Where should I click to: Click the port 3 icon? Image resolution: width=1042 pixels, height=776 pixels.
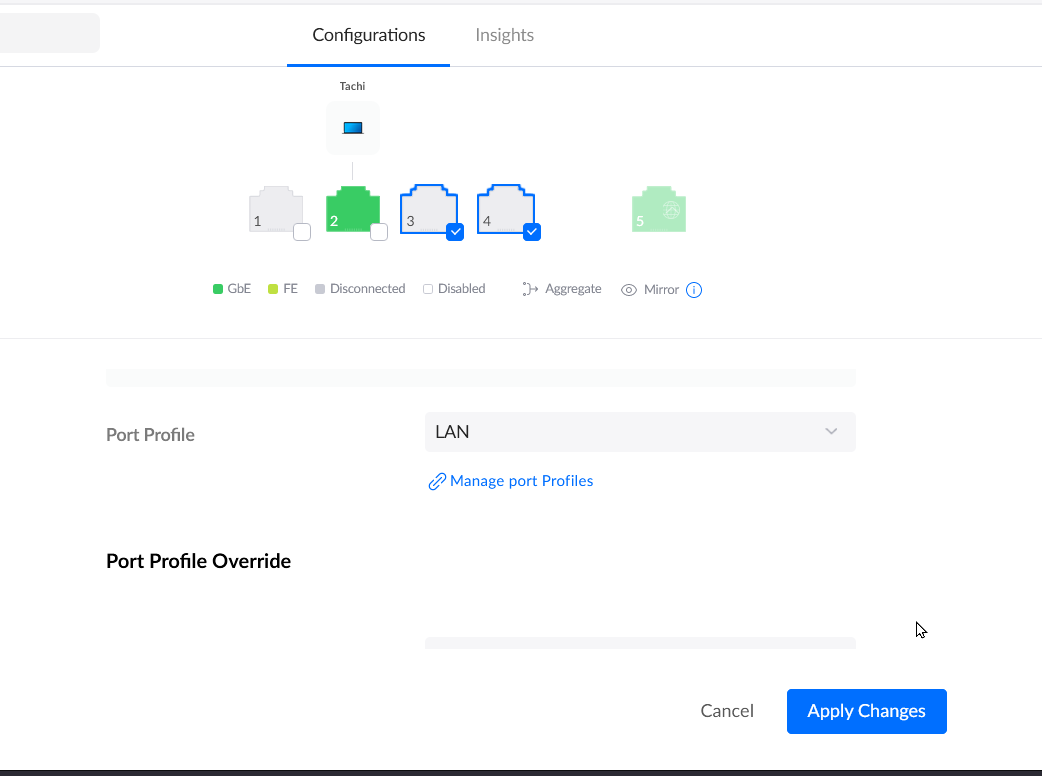click(x=429, y=209)
